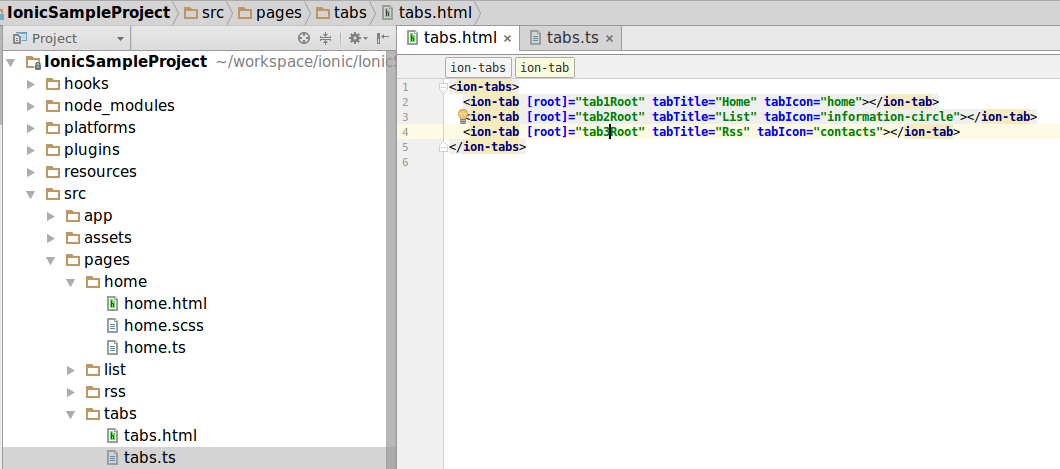Expand the node_modules folder

(31, 106)
